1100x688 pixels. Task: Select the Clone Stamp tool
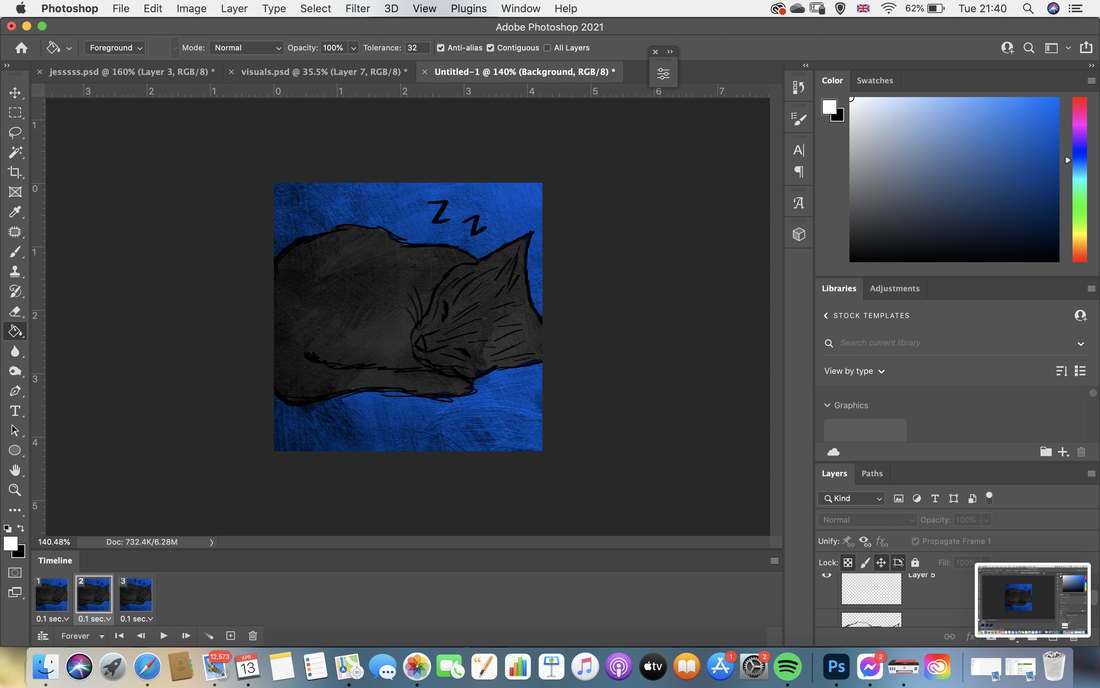point(15,271)
